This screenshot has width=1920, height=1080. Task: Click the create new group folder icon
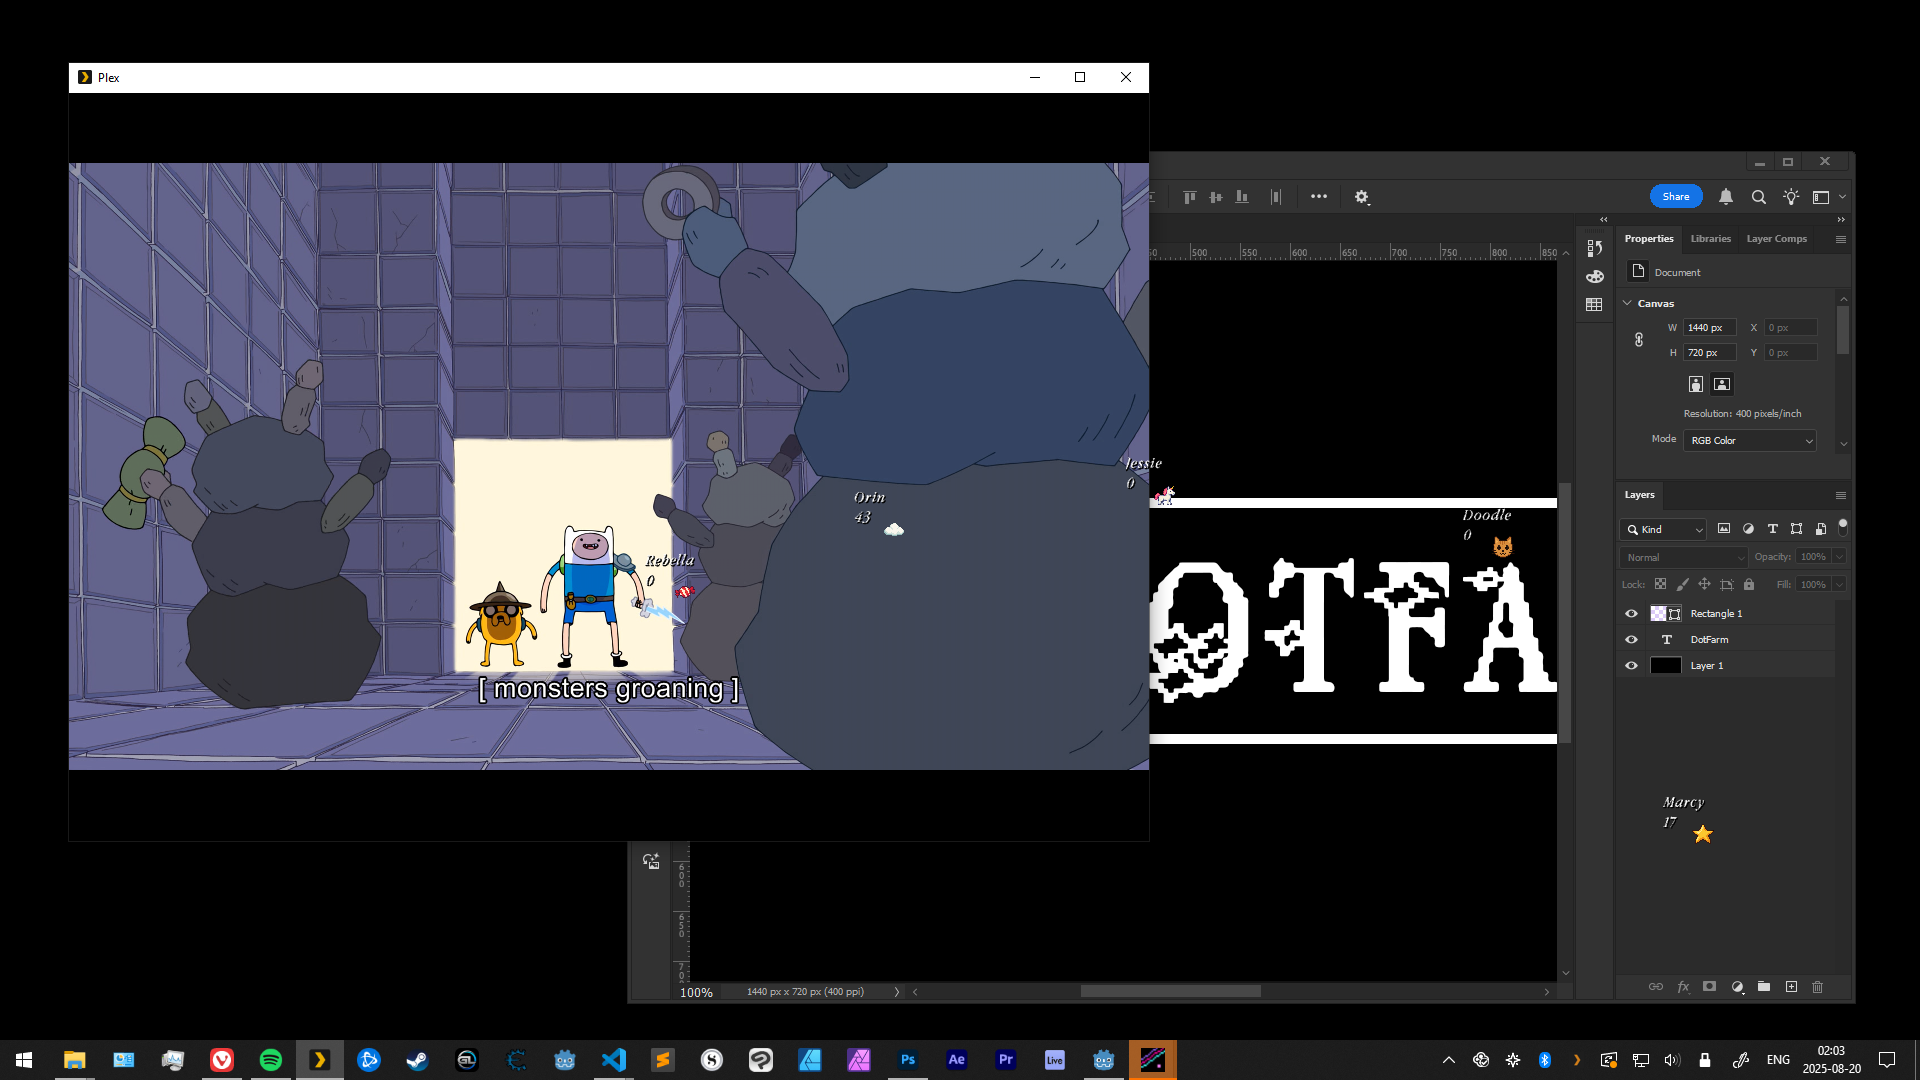click(x=1764, y=987)
